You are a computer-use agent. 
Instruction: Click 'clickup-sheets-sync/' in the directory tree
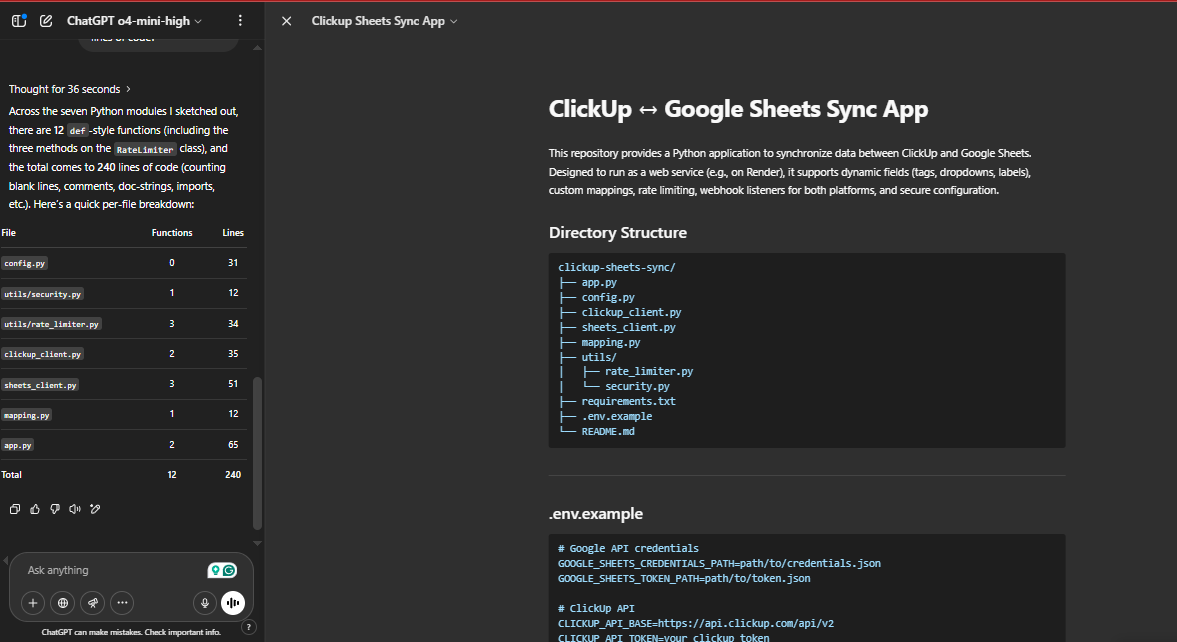click(616, 267)
